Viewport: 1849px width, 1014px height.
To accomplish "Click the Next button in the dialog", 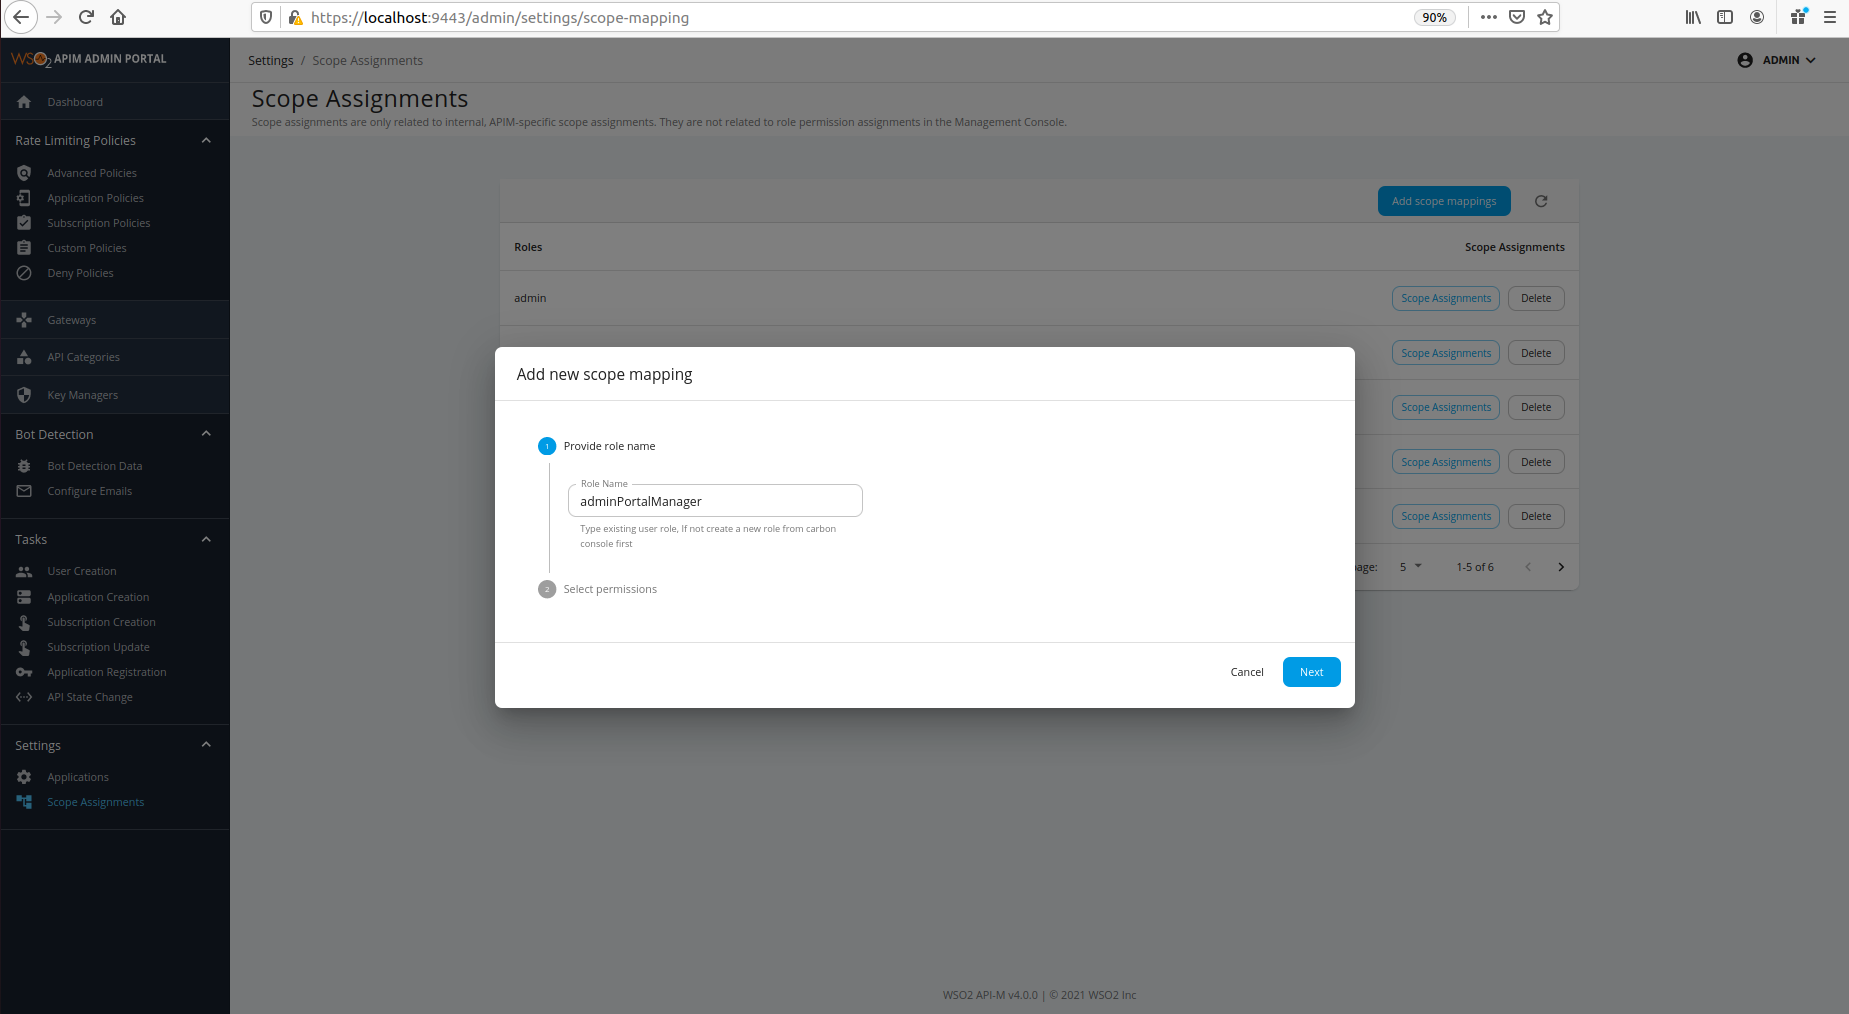I will click(1311, 671).
